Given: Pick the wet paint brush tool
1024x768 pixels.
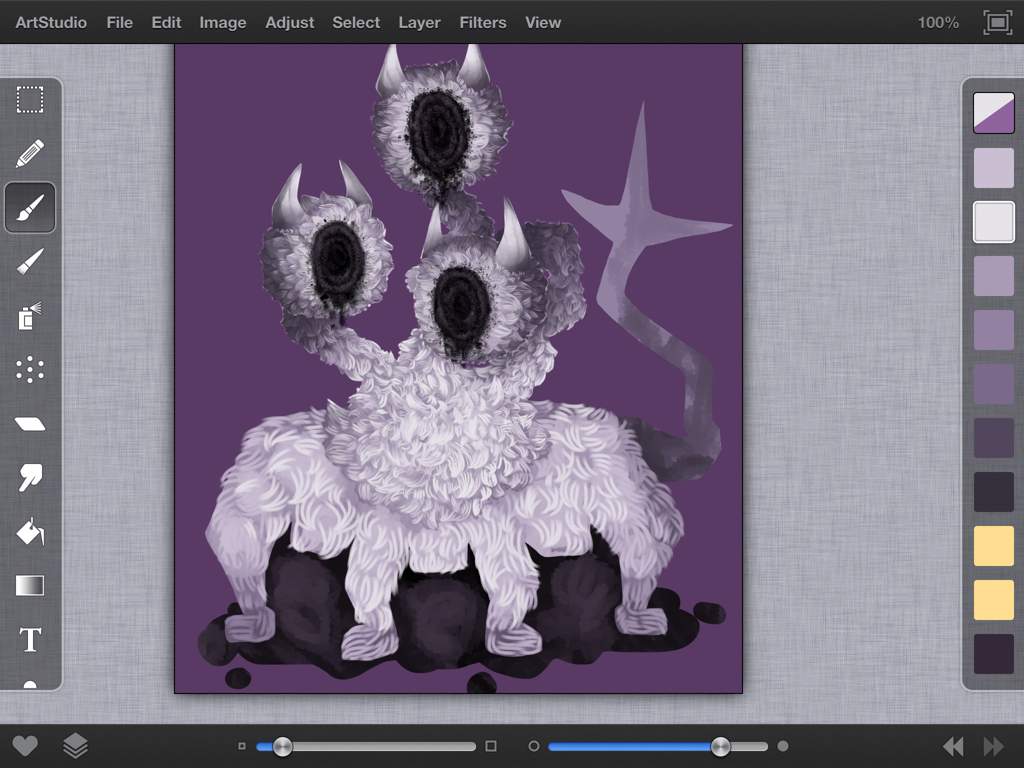Looking at the screenshot, I should [30, 261].
